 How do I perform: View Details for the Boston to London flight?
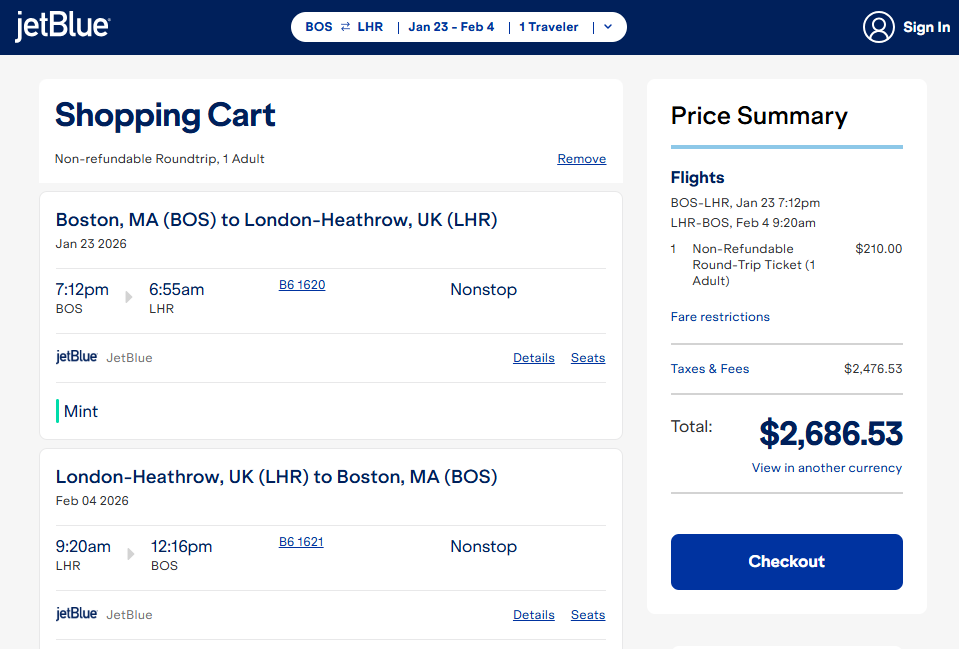click(533, 358)
